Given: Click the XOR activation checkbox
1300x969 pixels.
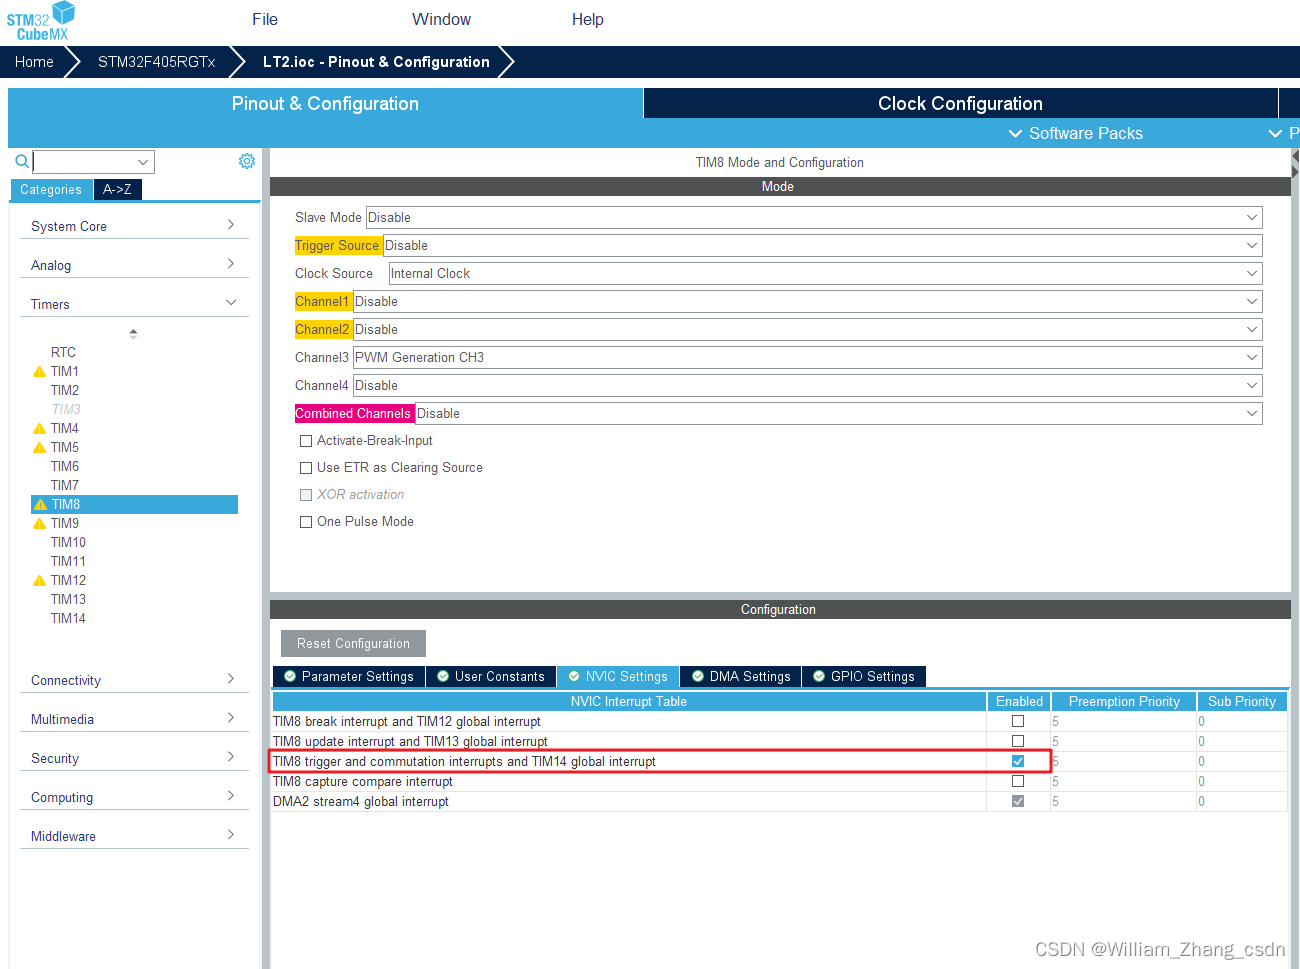Looking at the screenshot, I should [306, 495].
